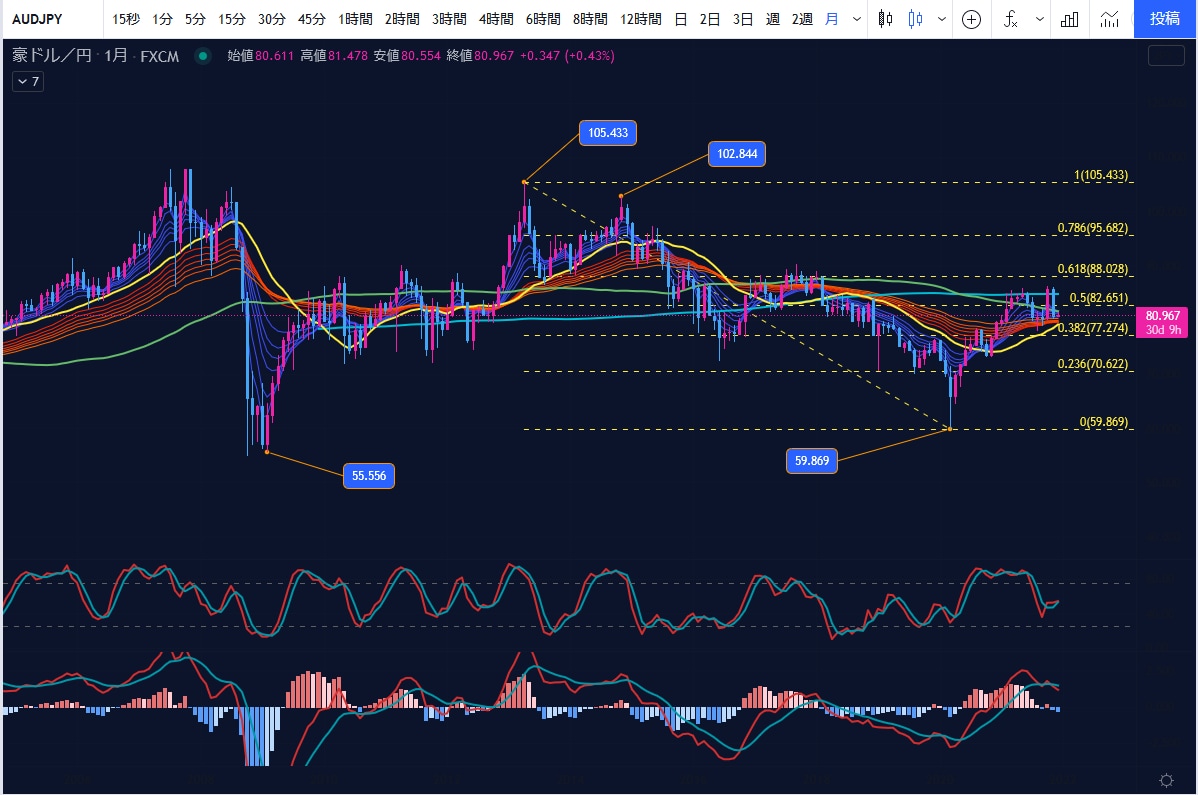
Task: Open the AUDJPY symbol search
Action: (37, 19)
